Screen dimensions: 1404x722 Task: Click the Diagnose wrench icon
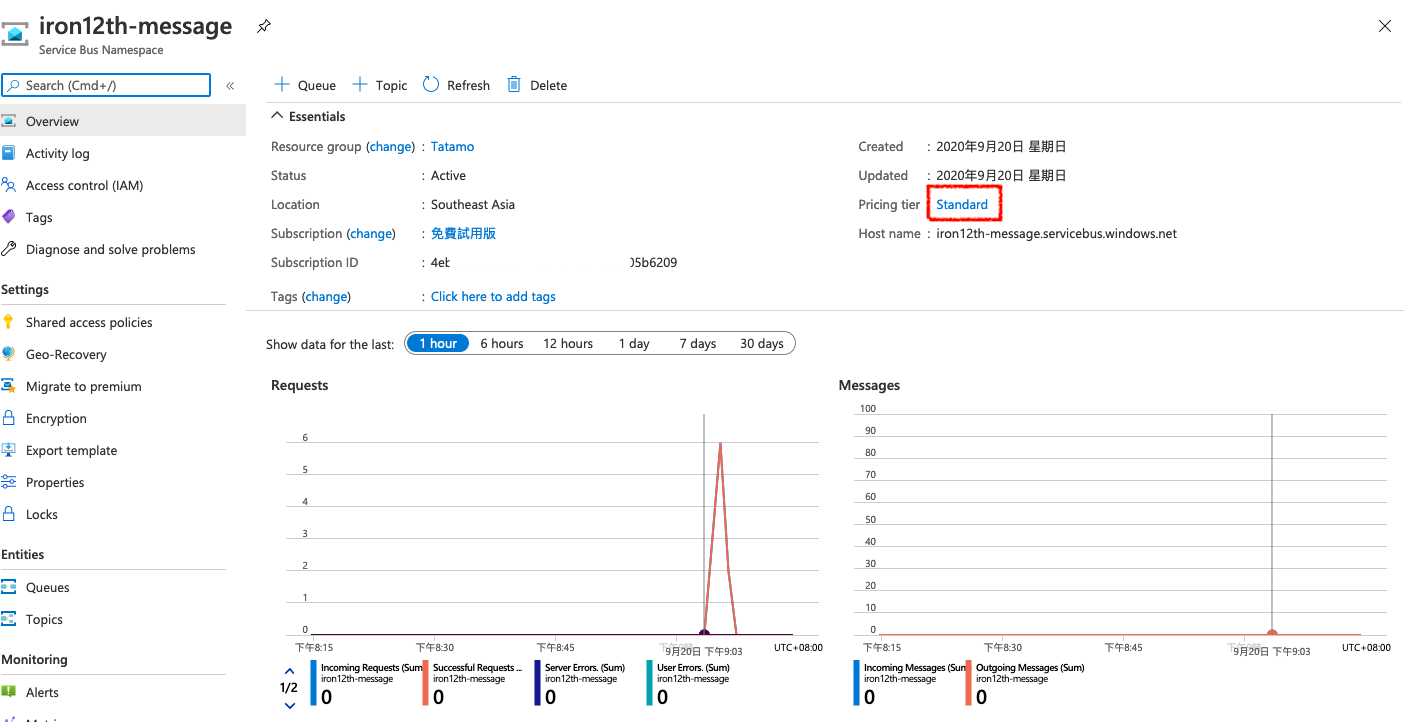(x=9, y=249)
